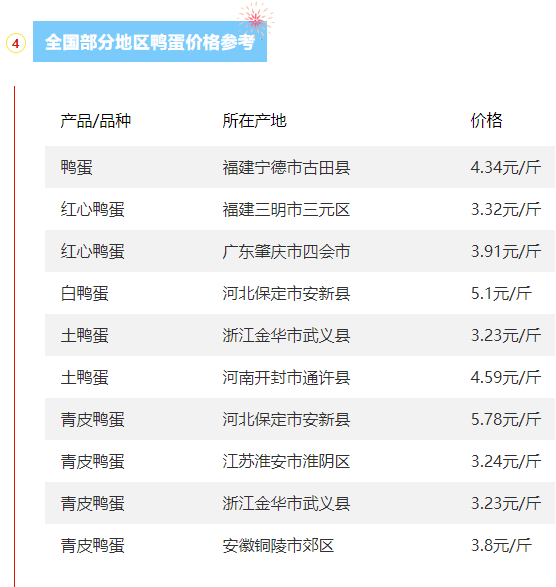Click the 价格 column header
This screenshot has height=587, width=556.
[x=486, y=121]
